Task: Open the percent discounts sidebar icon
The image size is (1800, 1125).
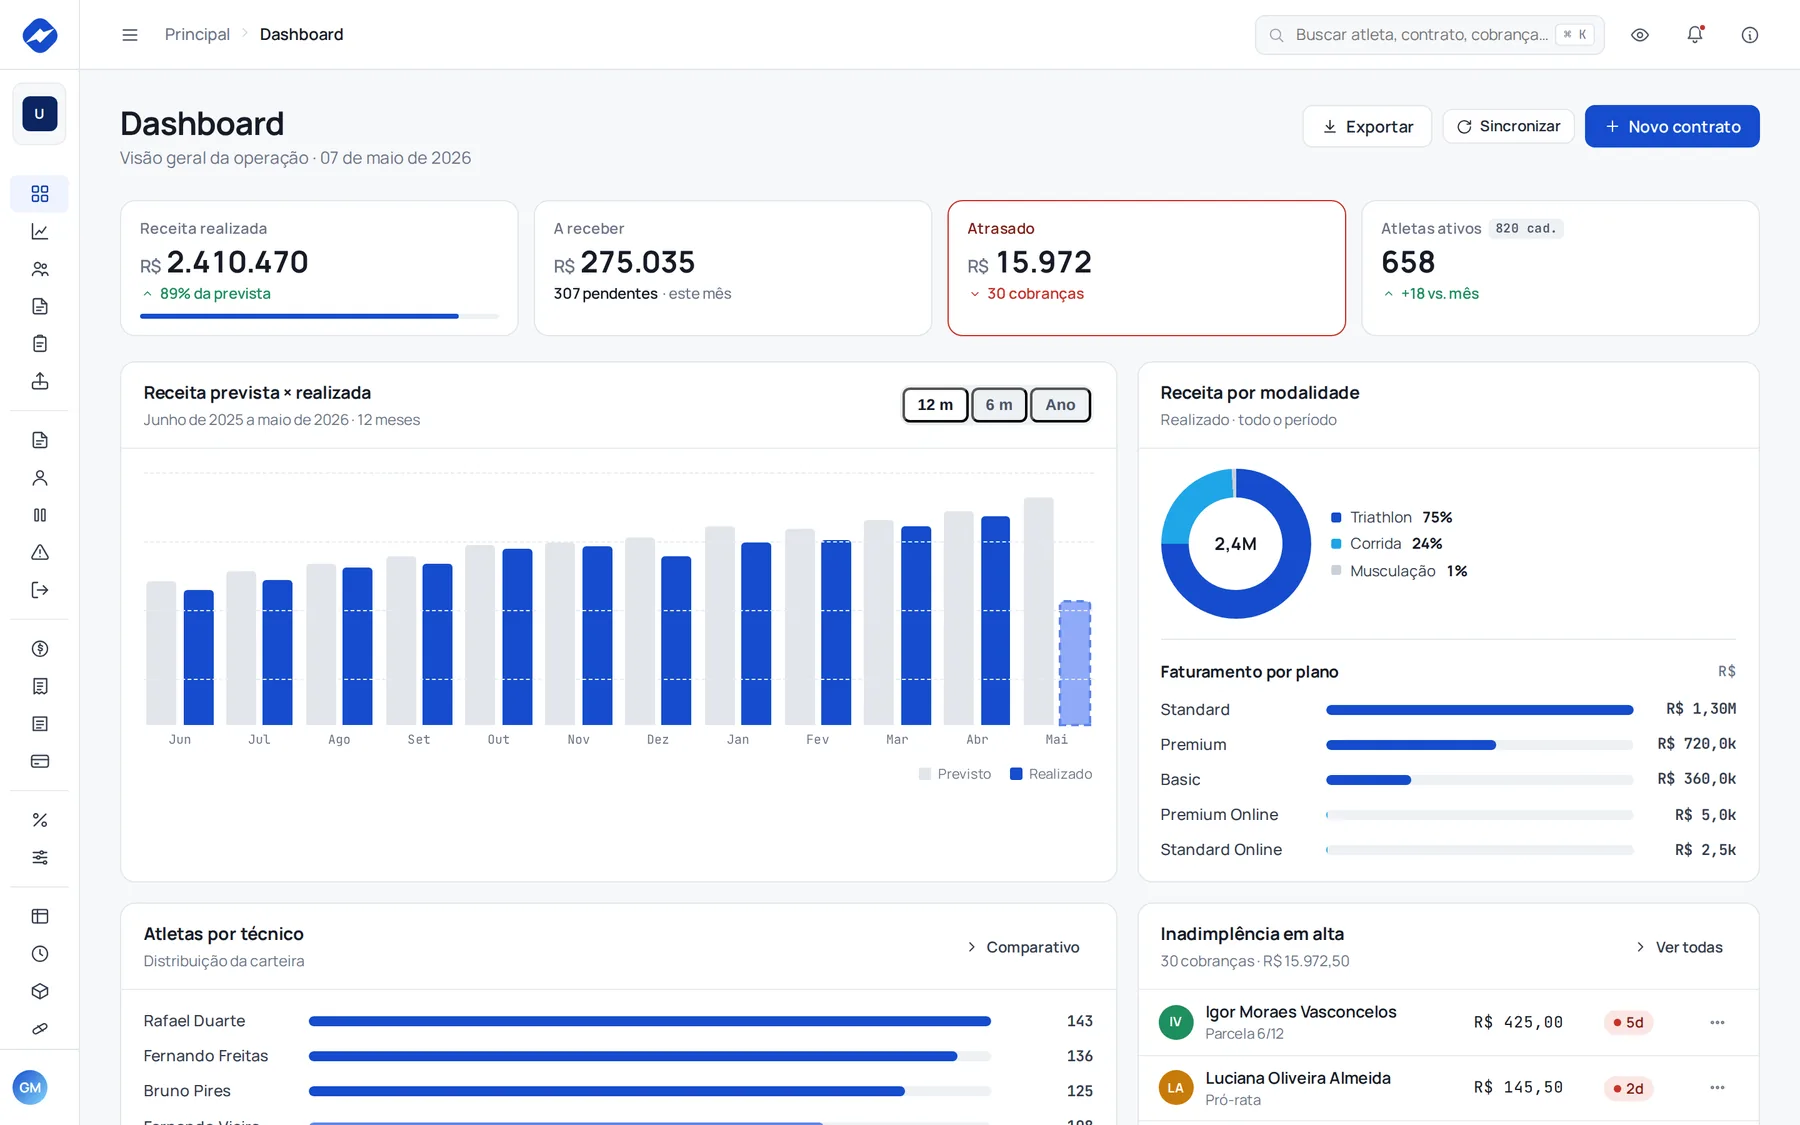Action: (x=40, y=820)
